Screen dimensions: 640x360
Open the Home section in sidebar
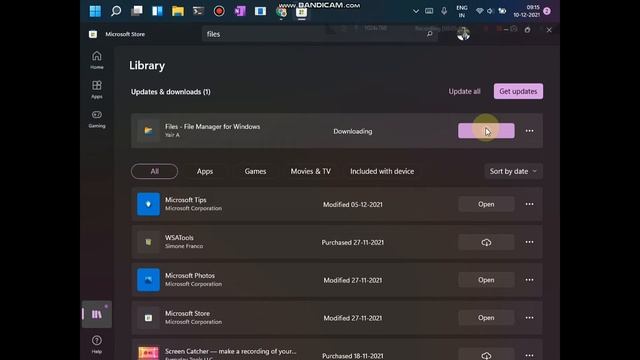[97, 60]
